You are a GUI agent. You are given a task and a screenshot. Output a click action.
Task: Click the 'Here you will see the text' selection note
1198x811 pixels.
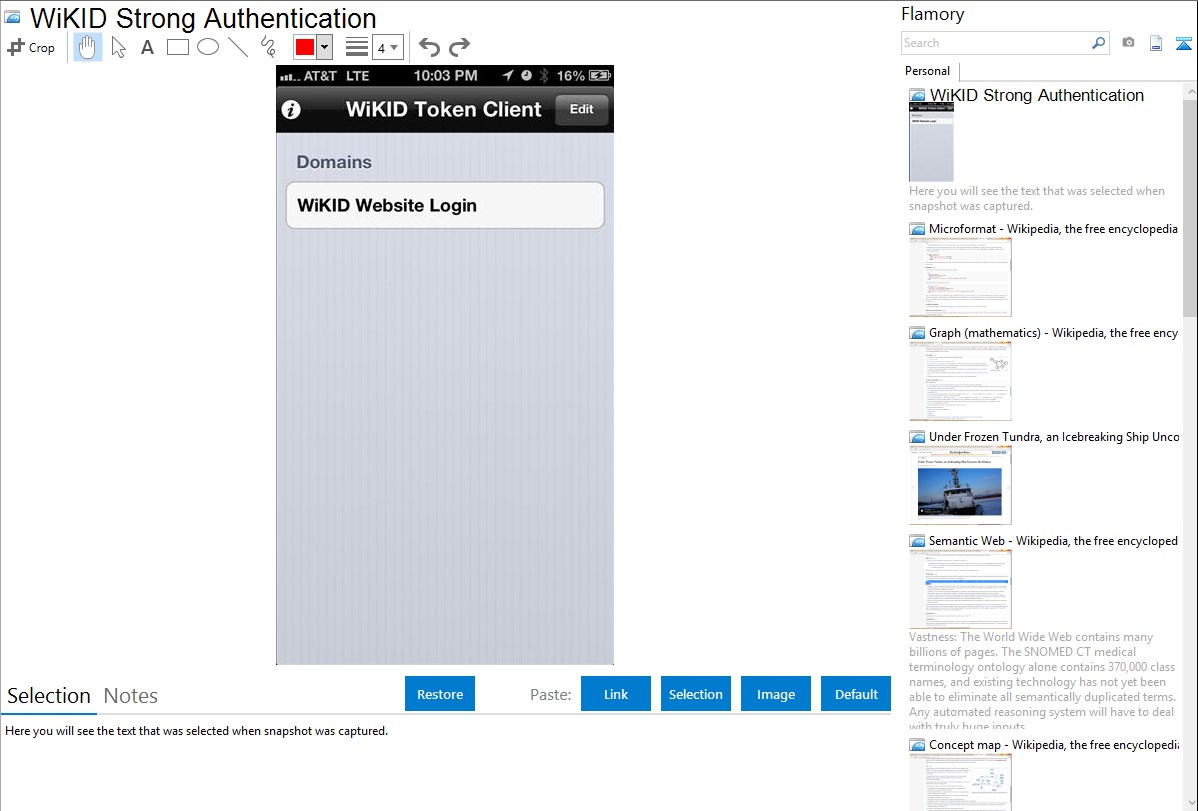(x=196, y=731)
